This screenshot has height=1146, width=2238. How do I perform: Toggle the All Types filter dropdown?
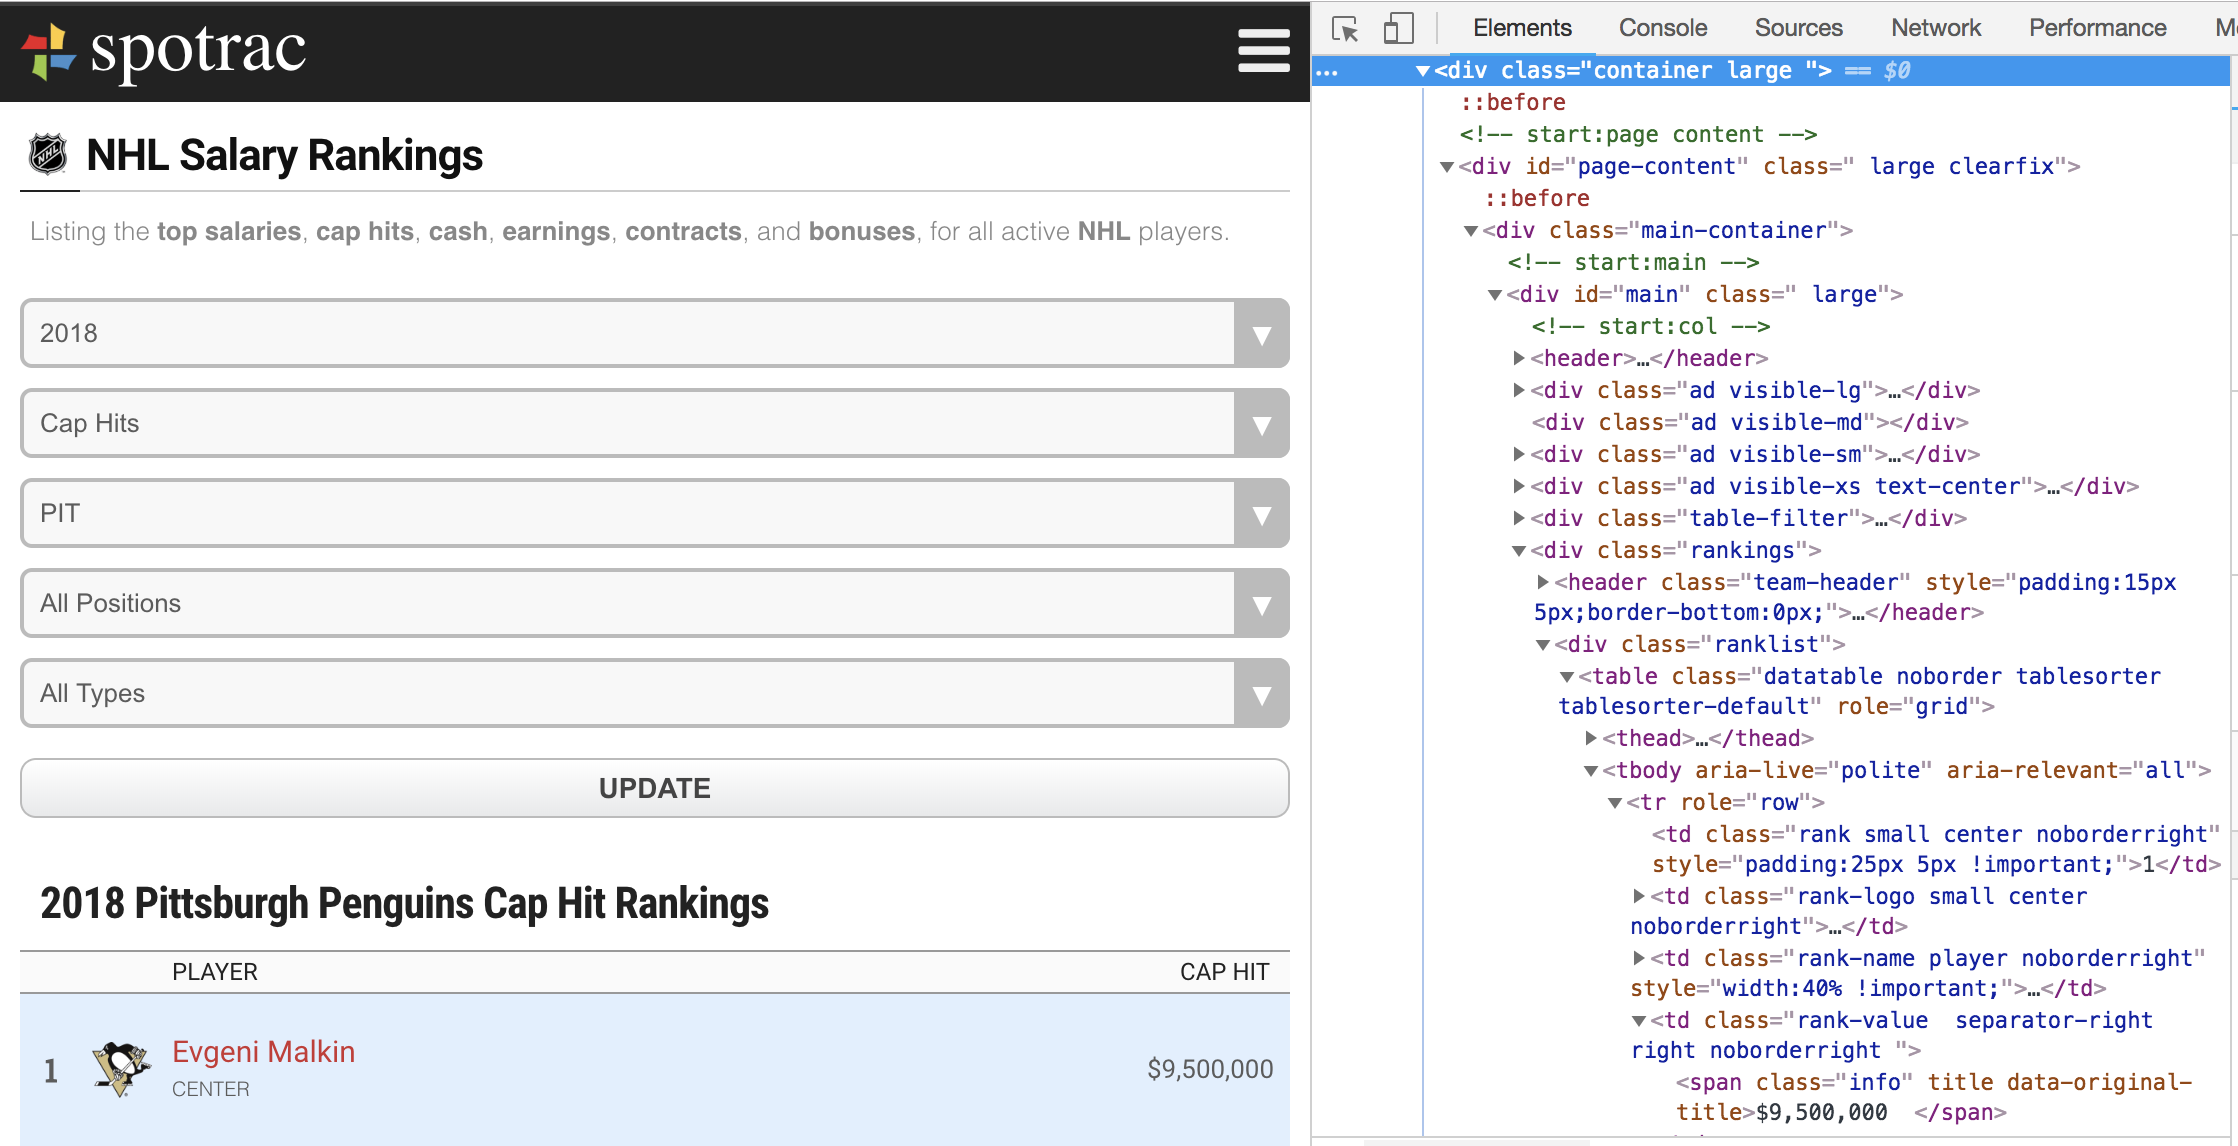click(x=656, y=693)
